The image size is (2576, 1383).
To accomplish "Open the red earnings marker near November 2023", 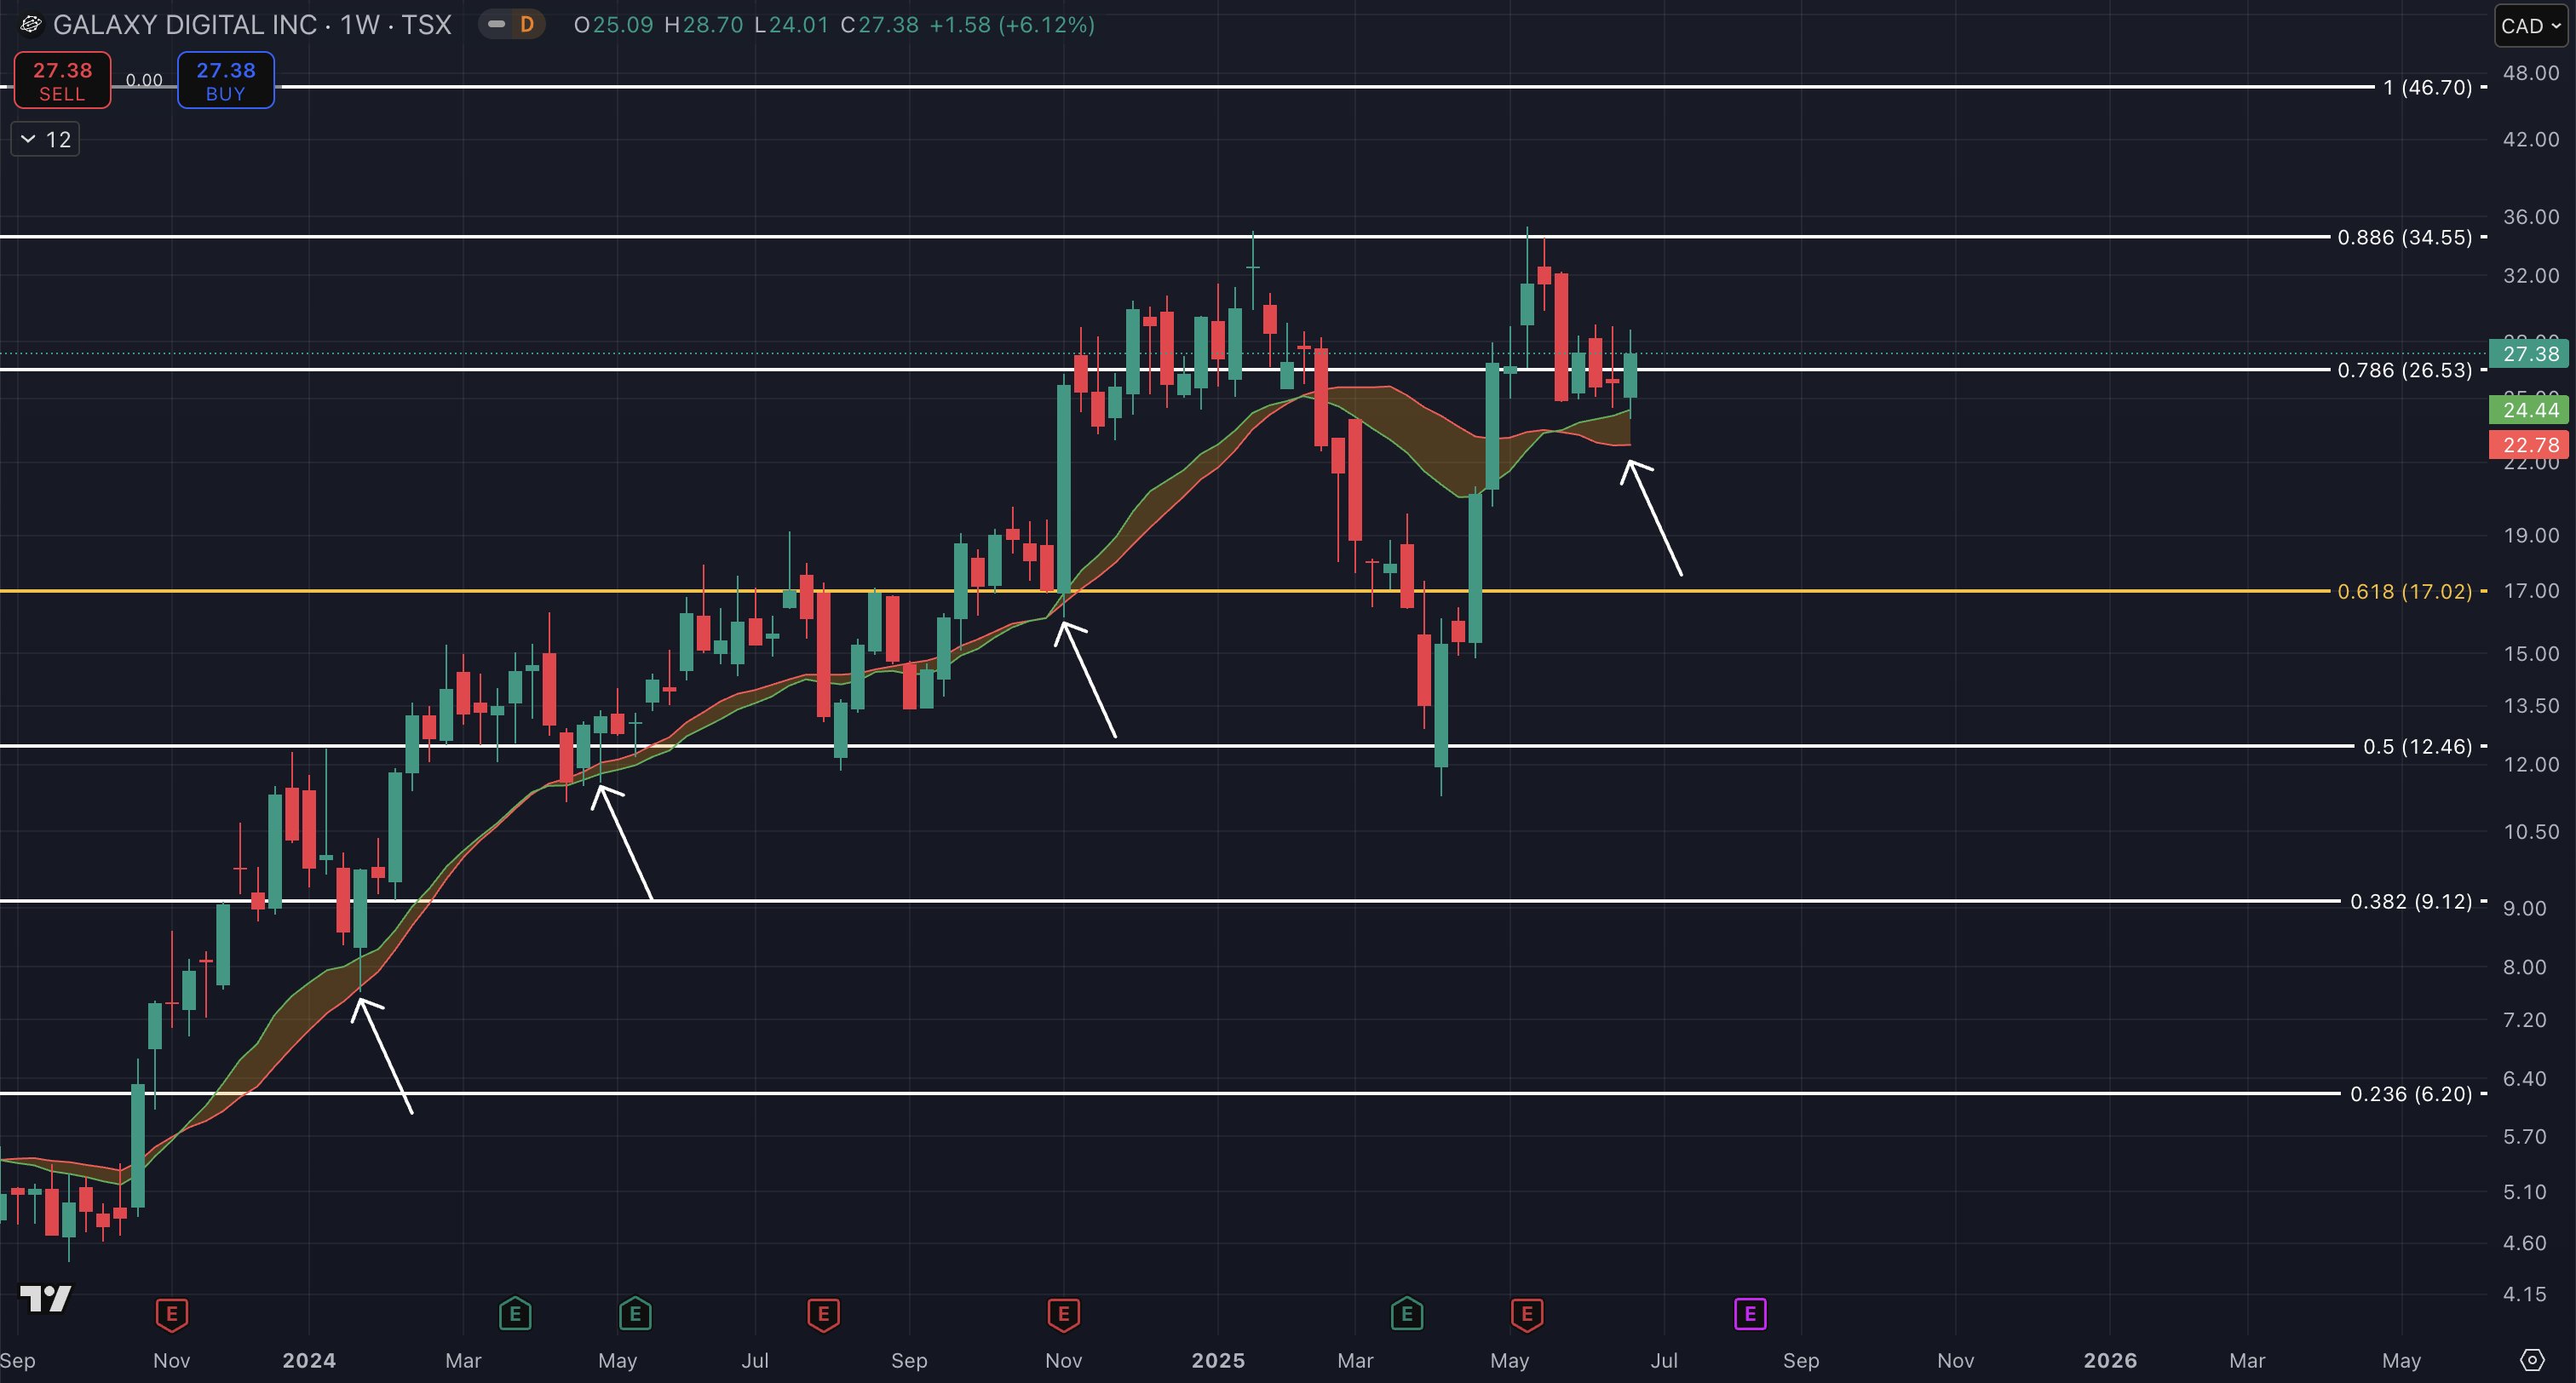I will pos(172,1314).
